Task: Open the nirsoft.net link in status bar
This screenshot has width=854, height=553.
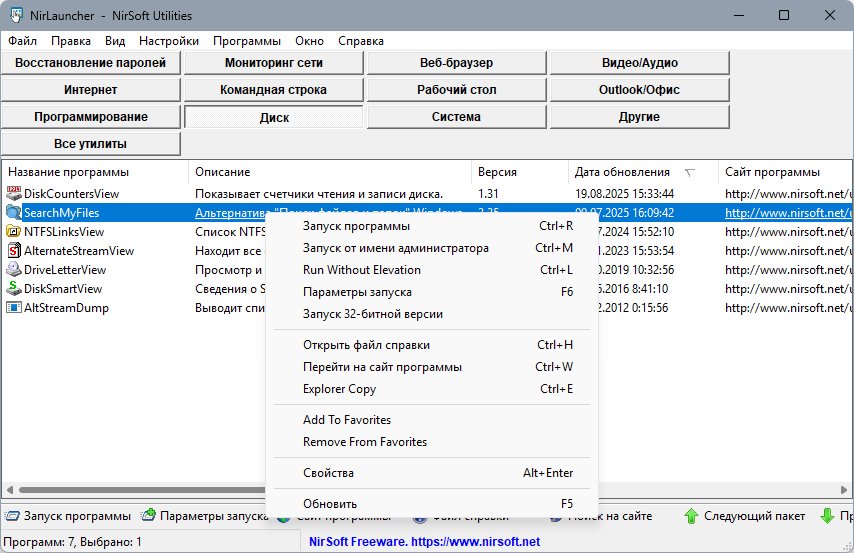Action: 426,541
